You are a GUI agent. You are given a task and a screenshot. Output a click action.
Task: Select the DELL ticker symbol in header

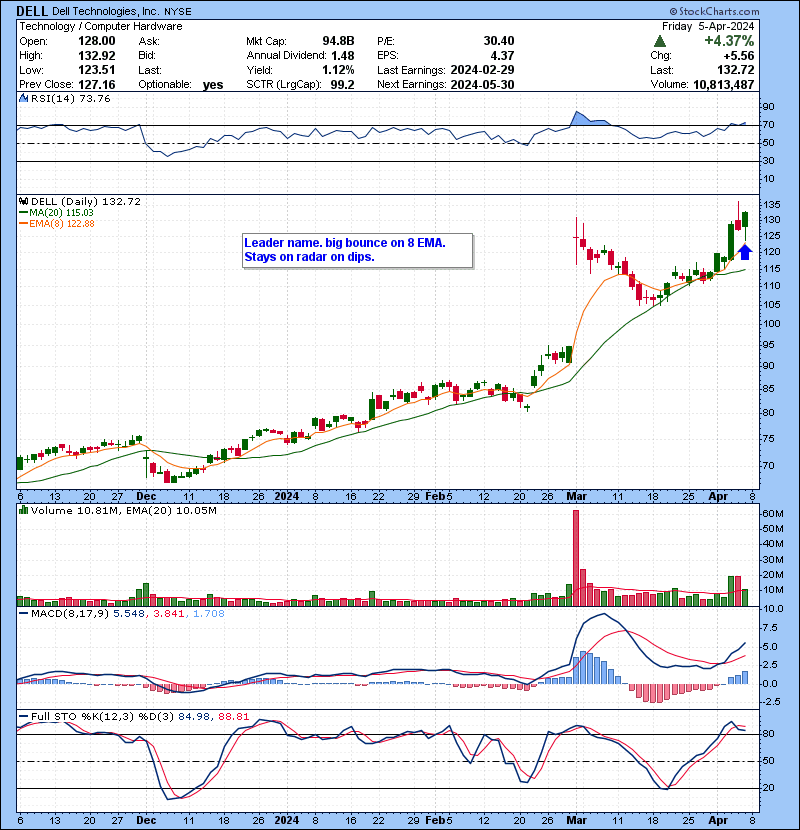(x=32, y=11)
